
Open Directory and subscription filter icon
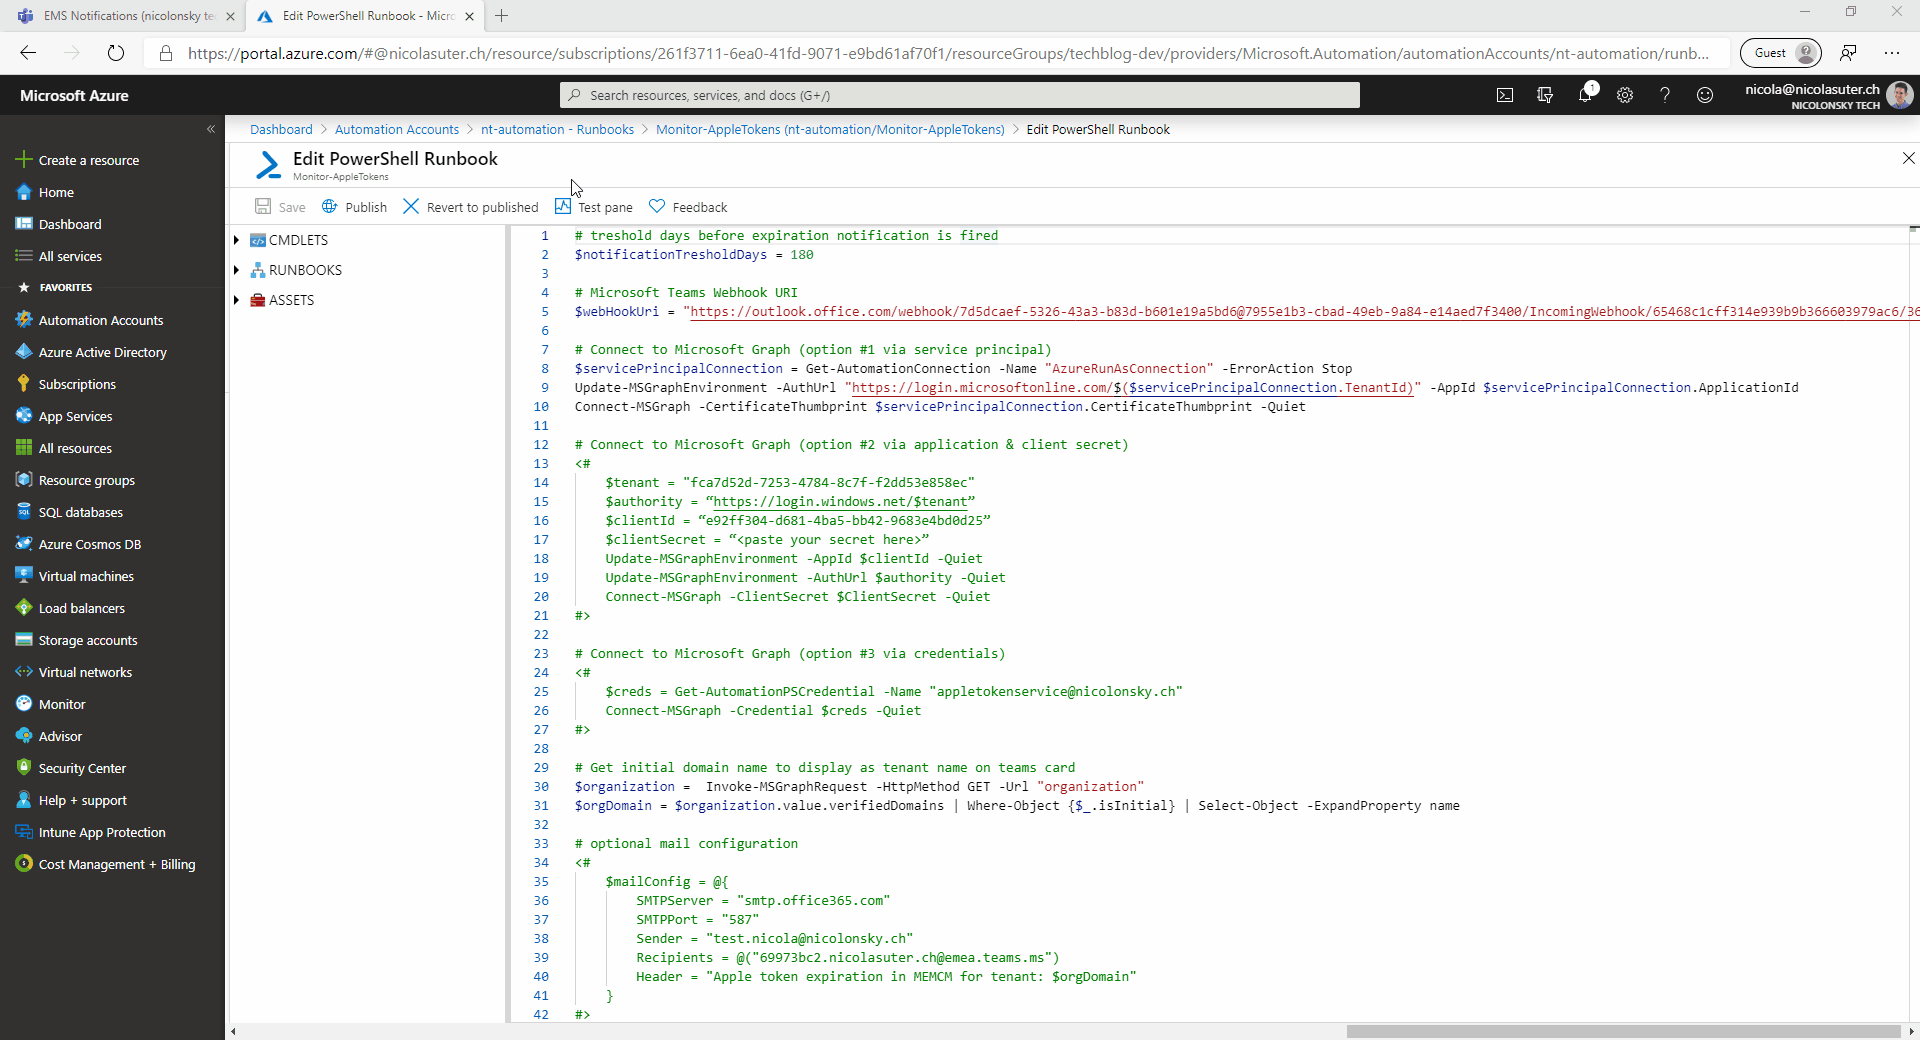click(x=1545, y=95)
